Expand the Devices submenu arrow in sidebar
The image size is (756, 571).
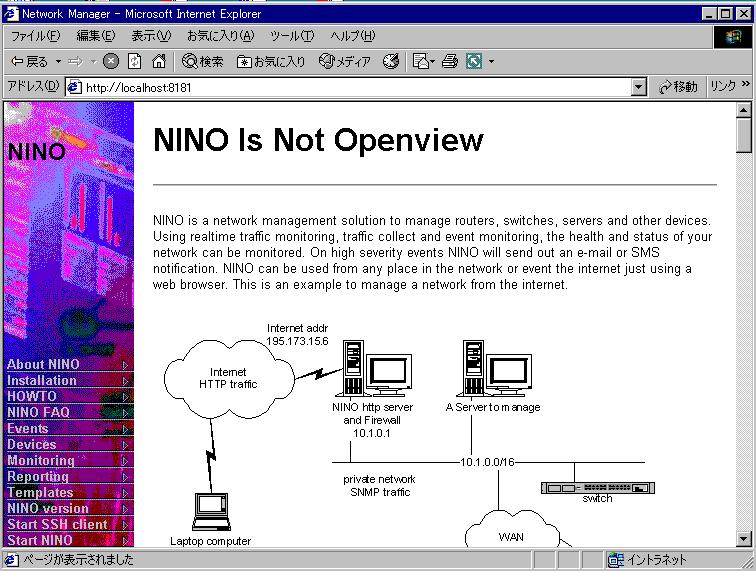[x=125, y=445]
